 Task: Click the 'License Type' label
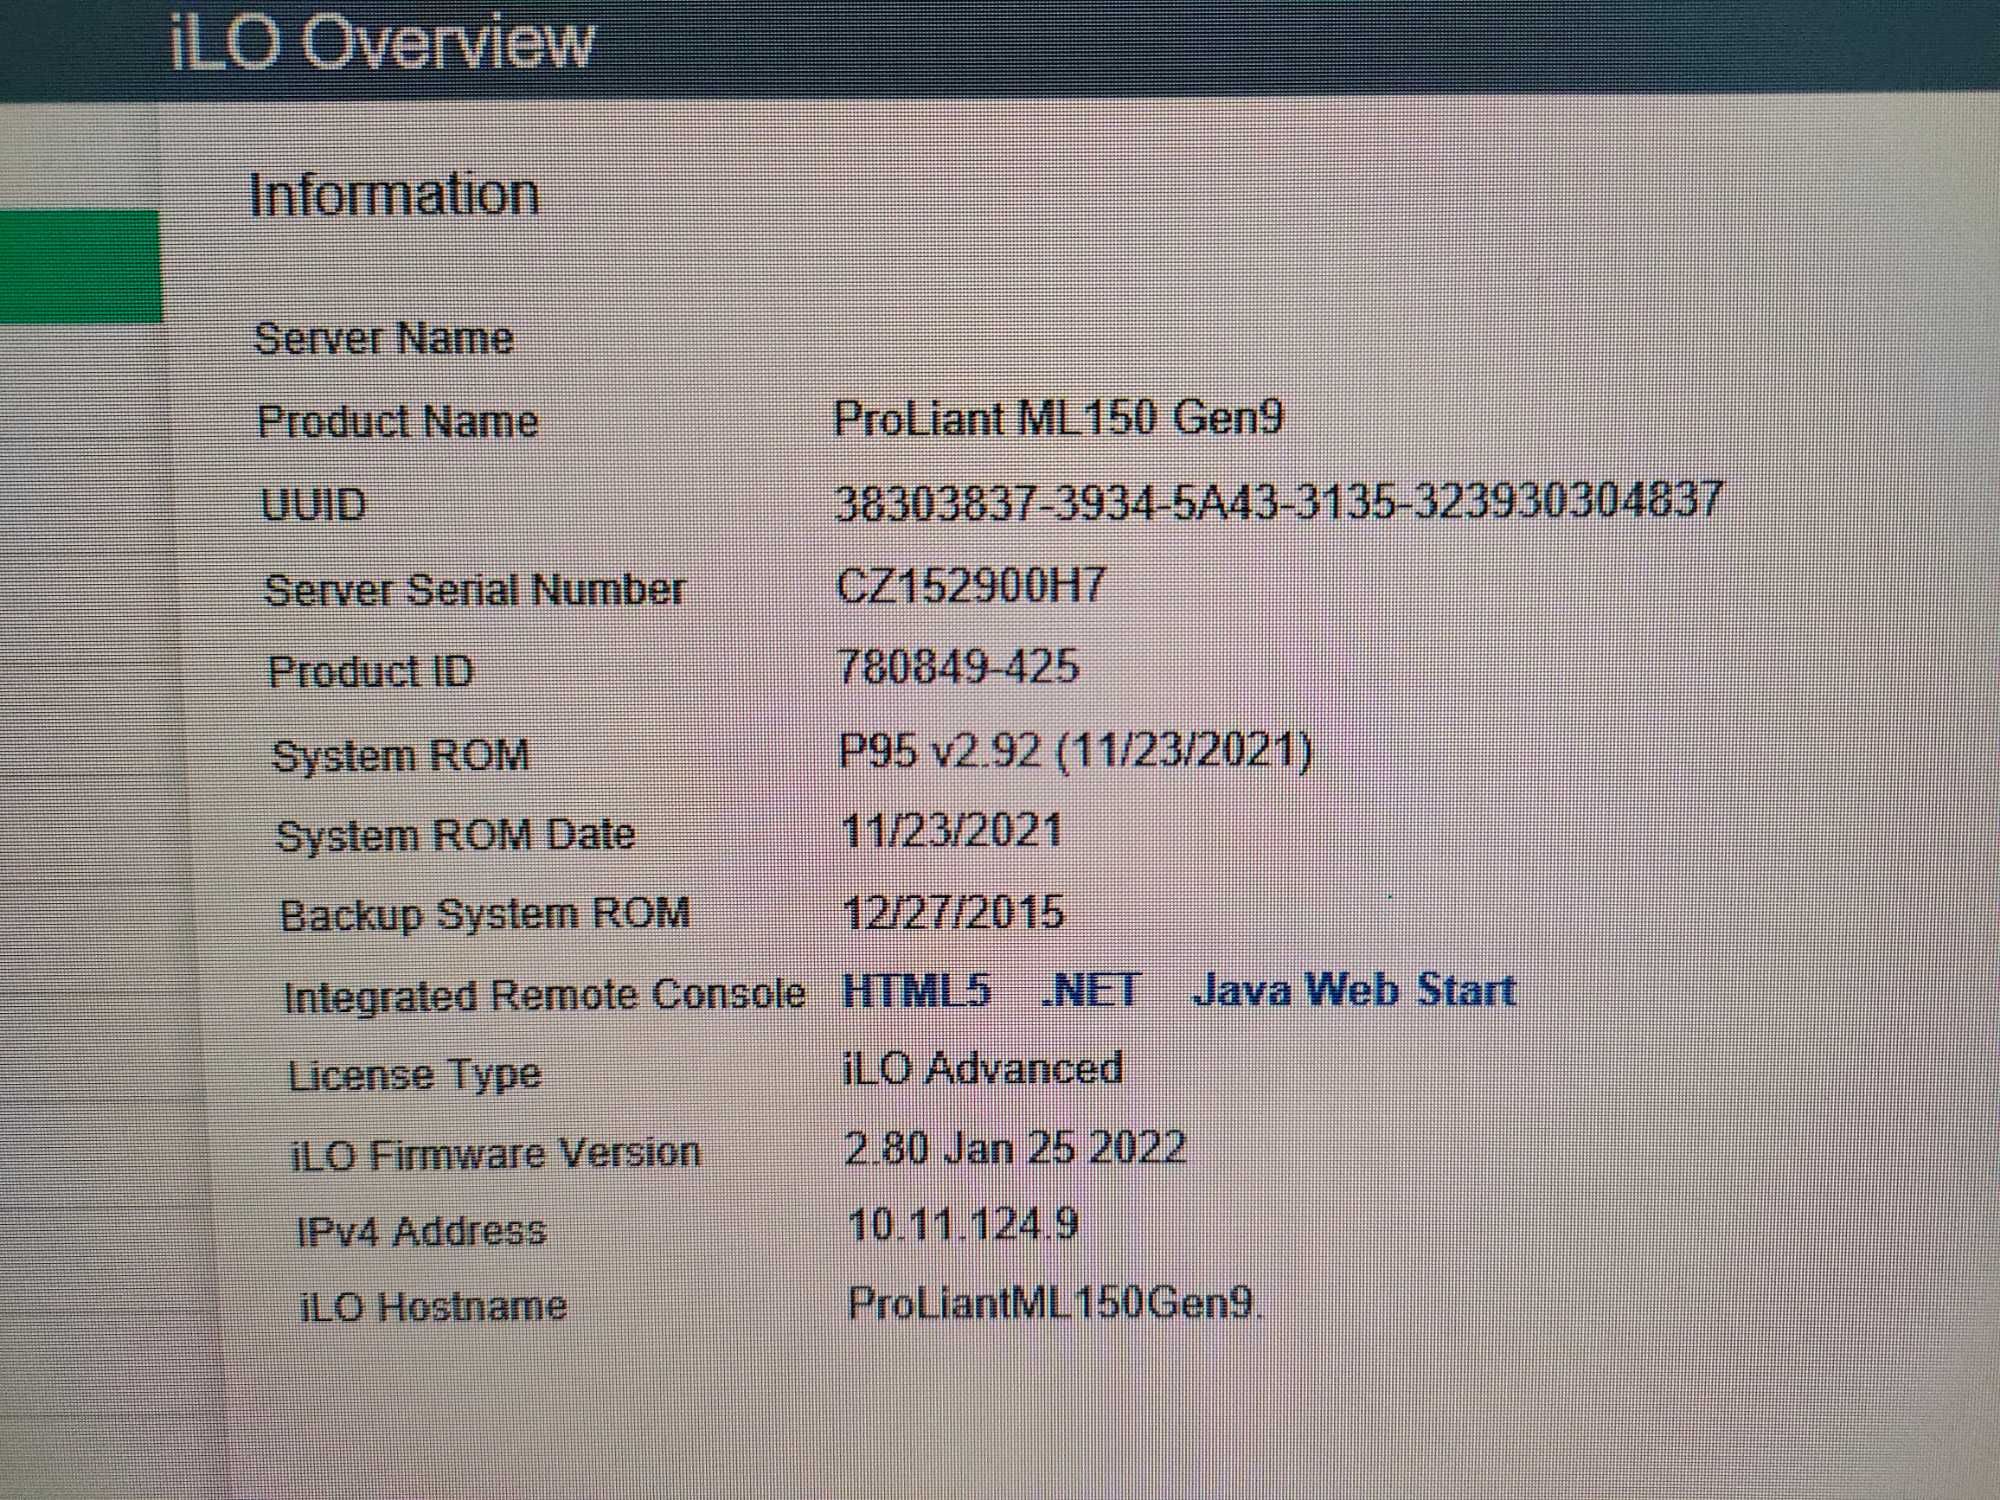point(415,1076)
